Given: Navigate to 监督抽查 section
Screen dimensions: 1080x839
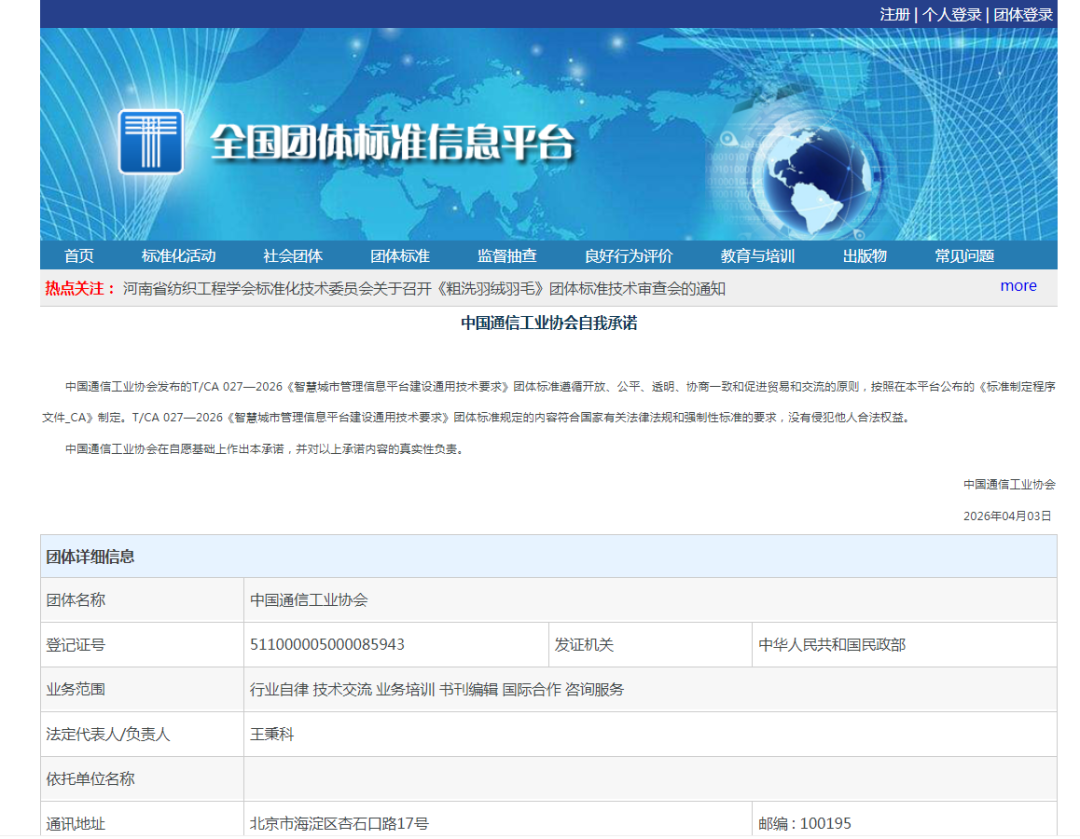Looking at the screenshot, I should click(x=507, y=256).
